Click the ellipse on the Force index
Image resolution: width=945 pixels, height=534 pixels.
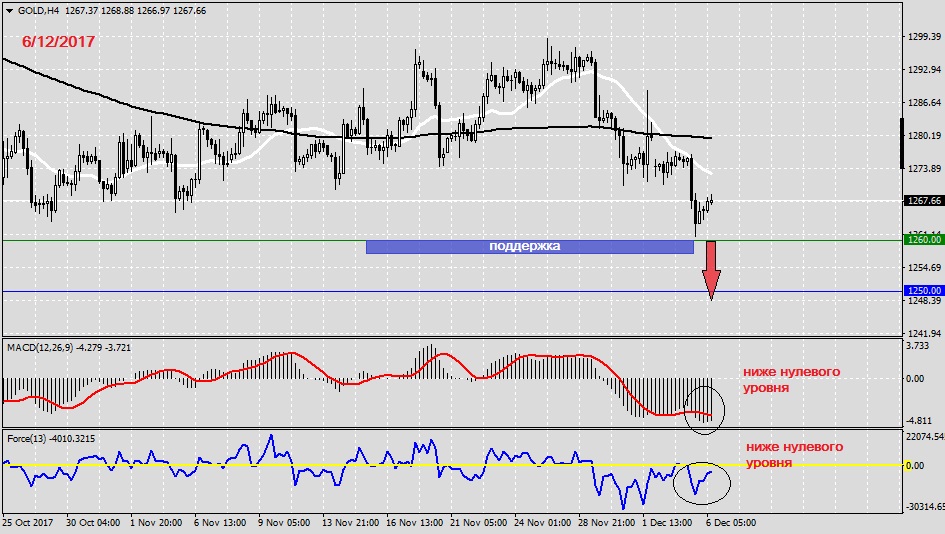tap(701, 481)
